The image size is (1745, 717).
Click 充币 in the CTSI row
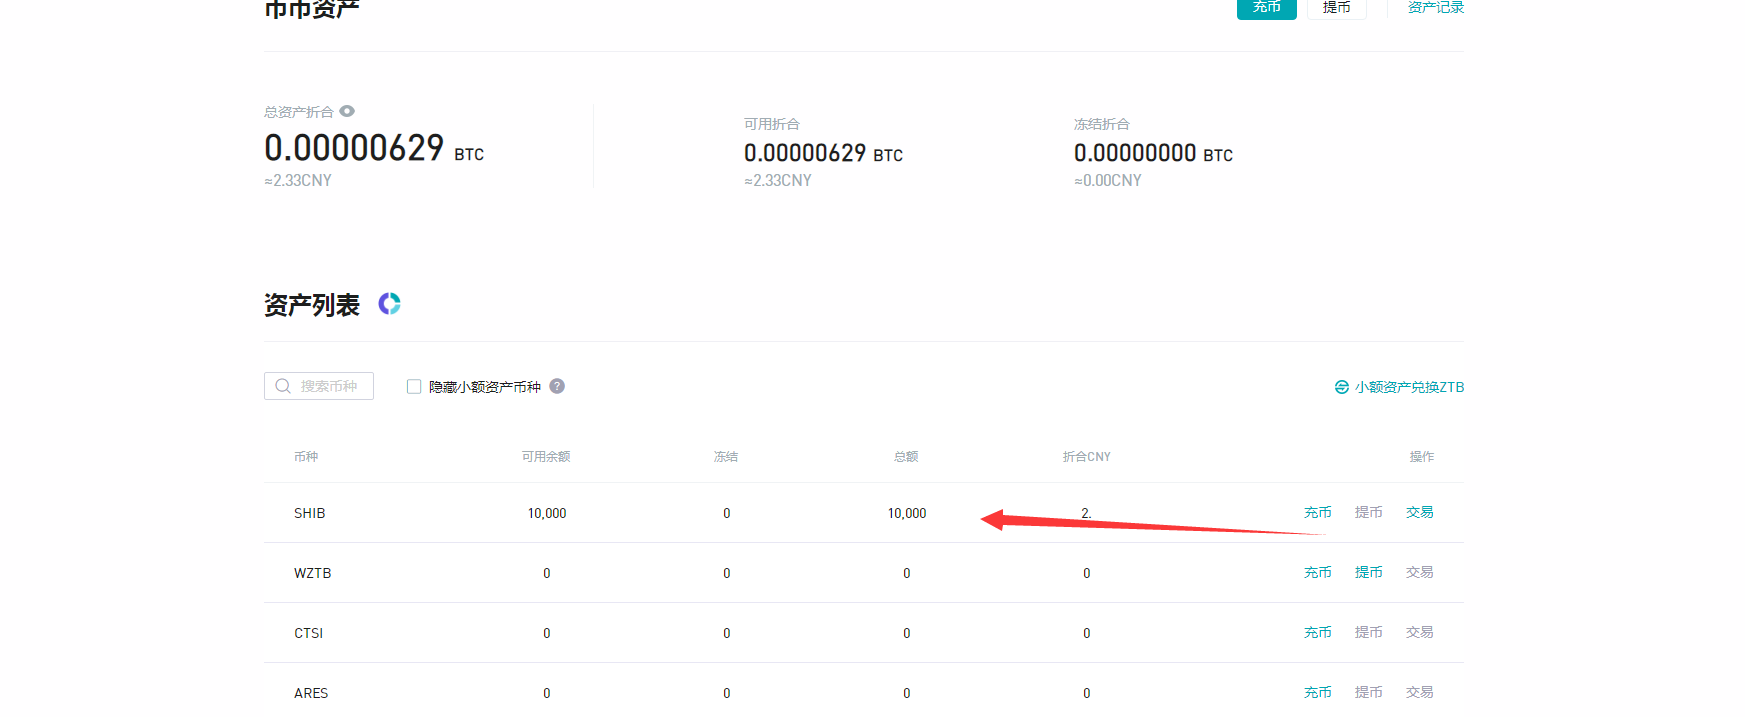tap(1317, 632)
